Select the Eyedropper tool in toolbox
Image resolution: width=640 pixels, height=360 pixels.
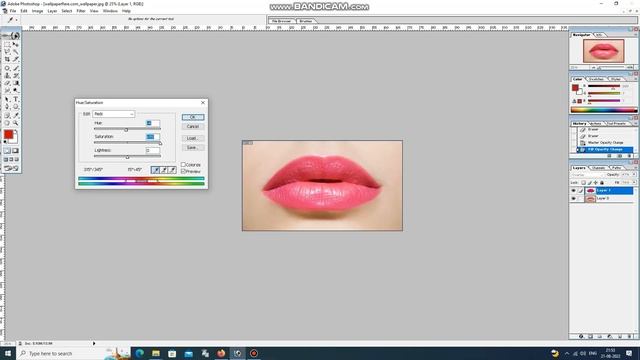pos(16,115)
